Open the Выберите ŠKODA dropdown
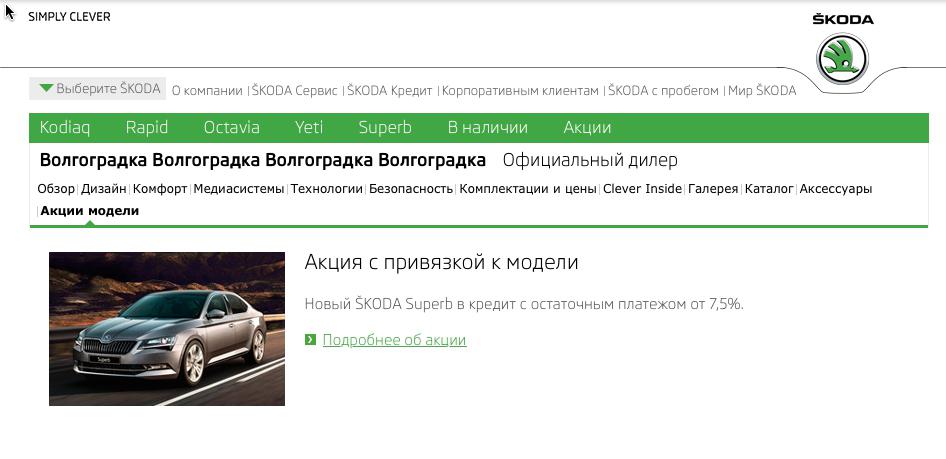Screen dimensions: 946x459 click(98, 89)
